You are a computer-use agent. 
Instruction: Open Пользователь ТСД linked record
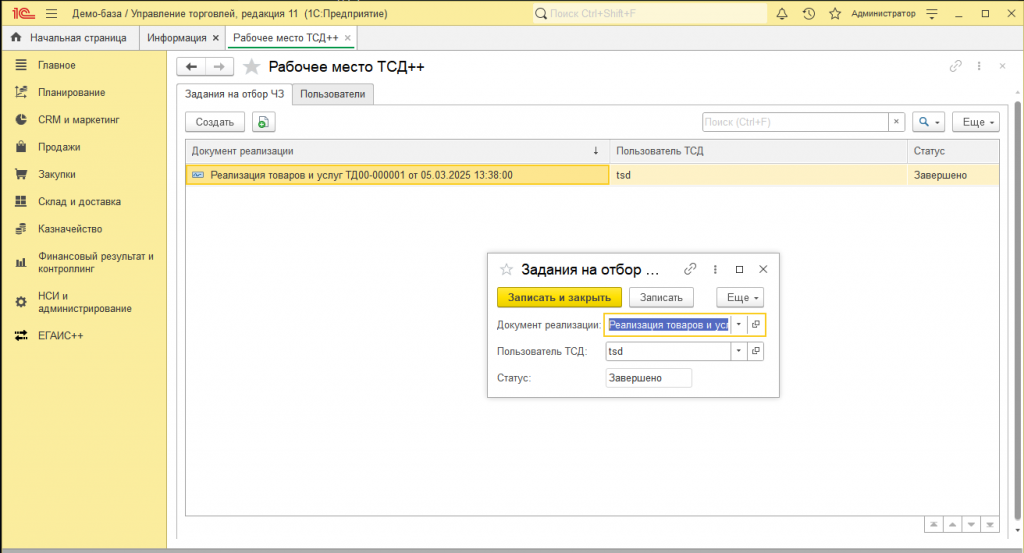click(756, 351)
